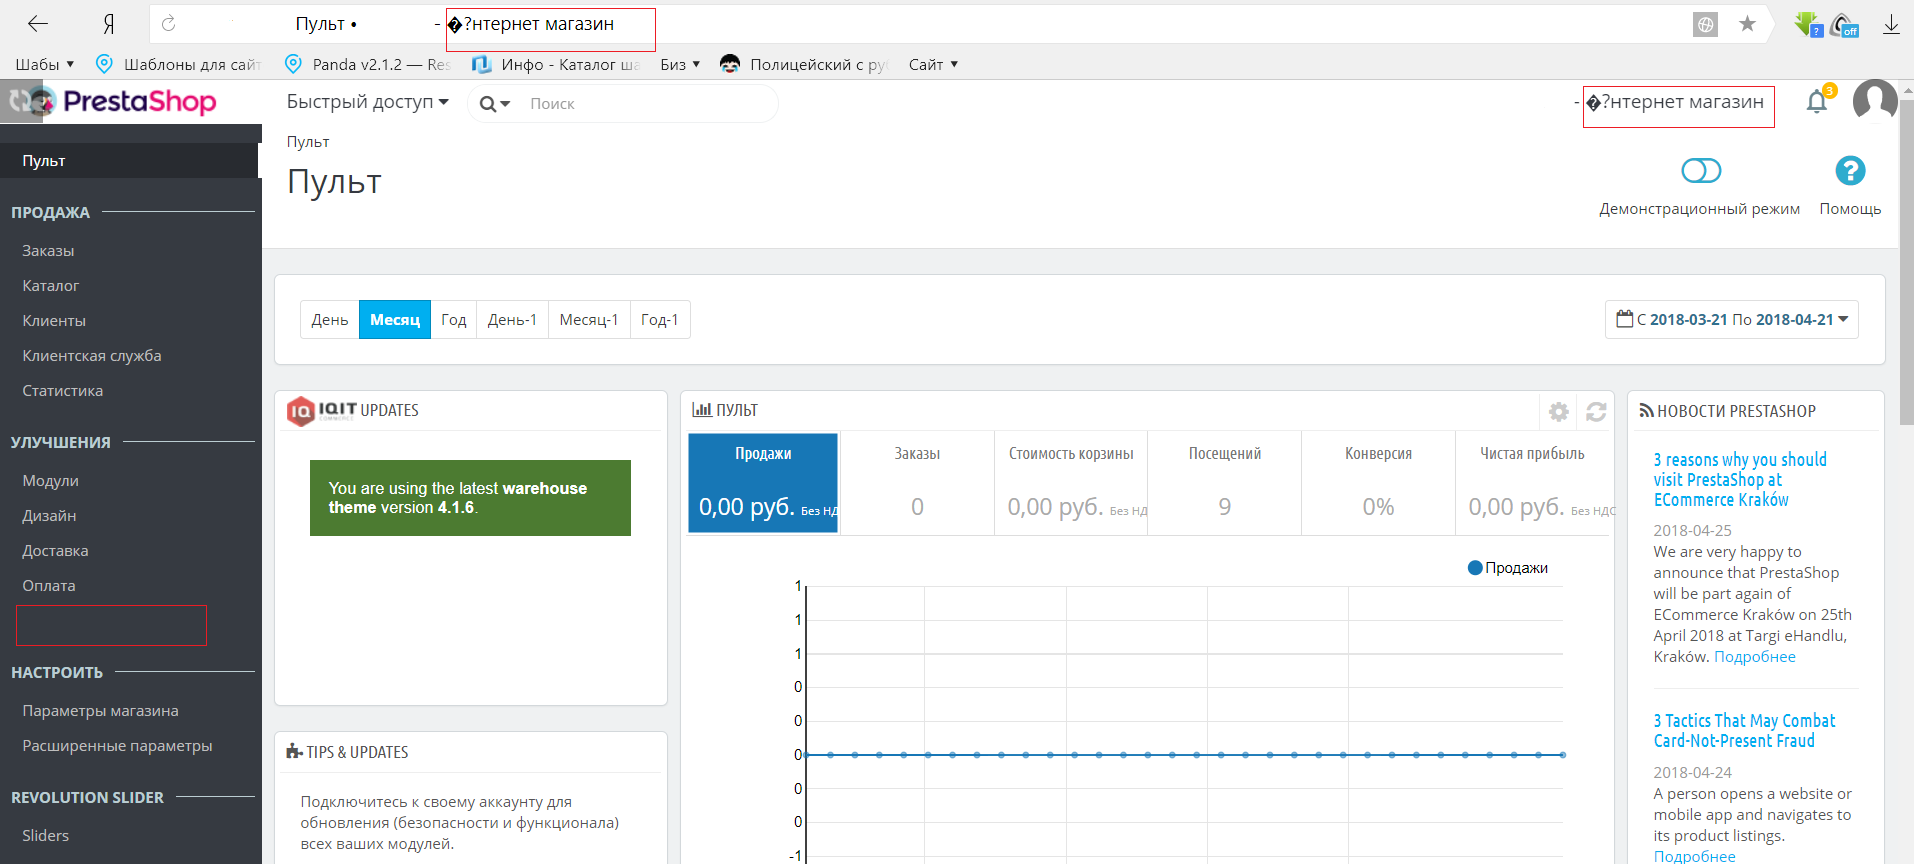This screenshot has height=864, width=1914.
Task: Switch to the День period tab
Action: click(330, 320)
